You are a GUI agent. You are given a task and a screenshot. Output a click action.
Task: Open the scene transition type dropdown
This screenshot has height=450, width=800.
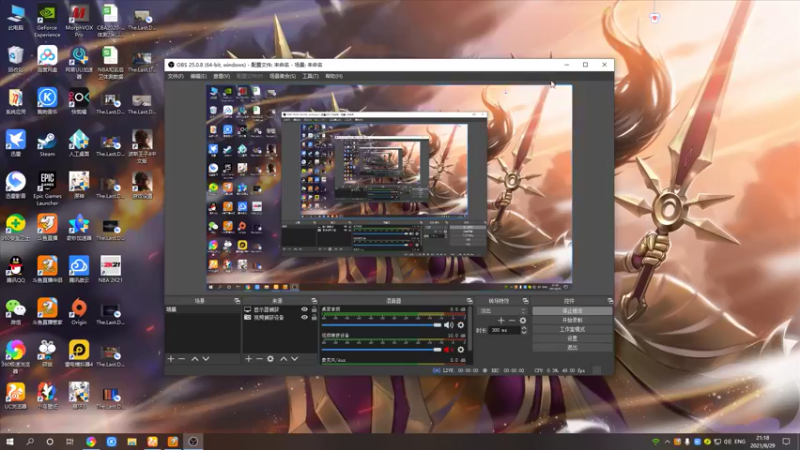(x=502, y=311)
